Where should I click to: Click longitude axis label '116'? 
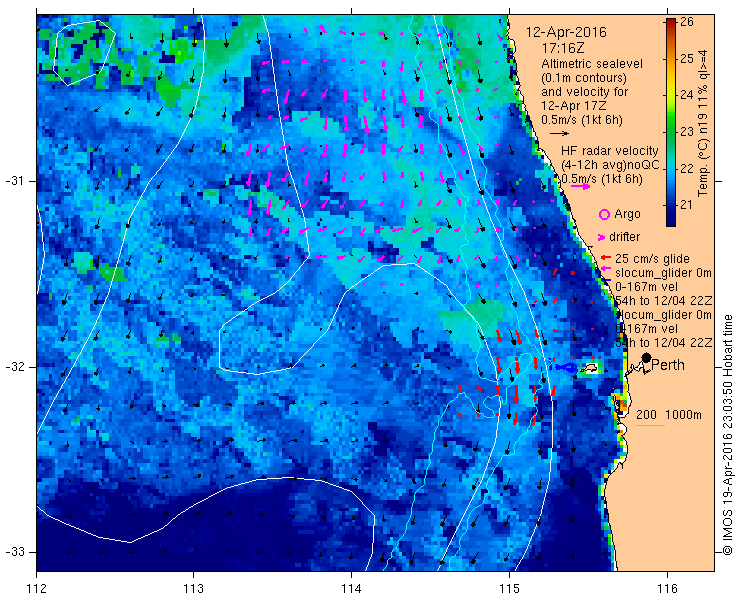point(667,589)
